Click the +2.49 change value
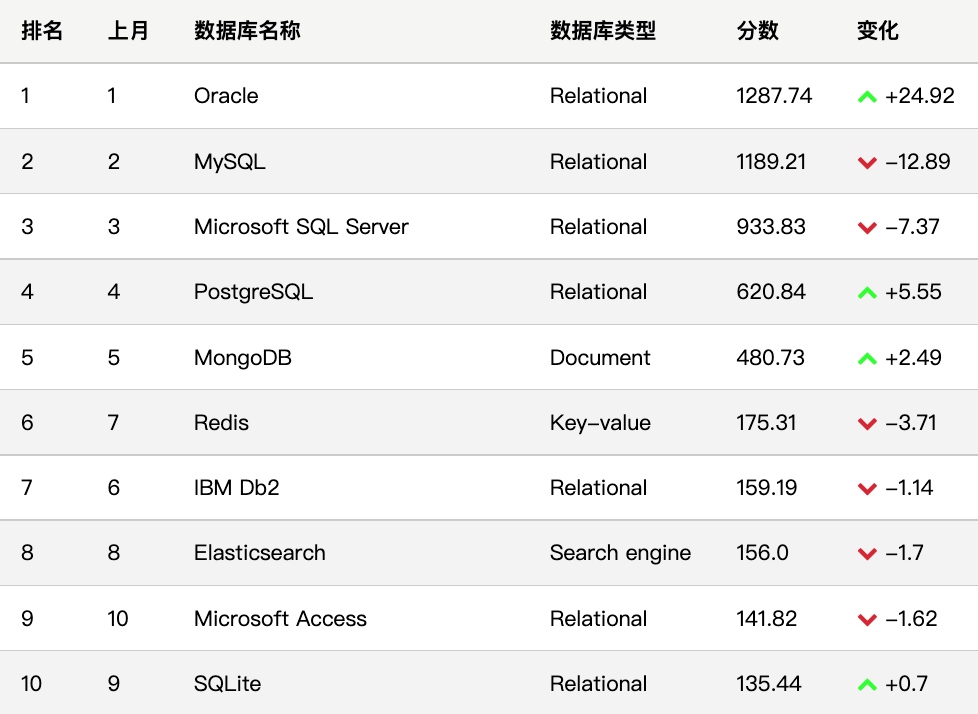Image resolution: width=978 pixels, height=714 pixels. point(913,357)
